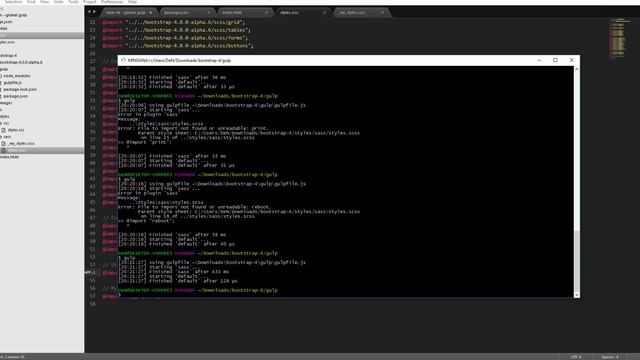Click the reboot import error line in terminal
The height and width of the screenshot is (360, 640).
coord(194,207)
